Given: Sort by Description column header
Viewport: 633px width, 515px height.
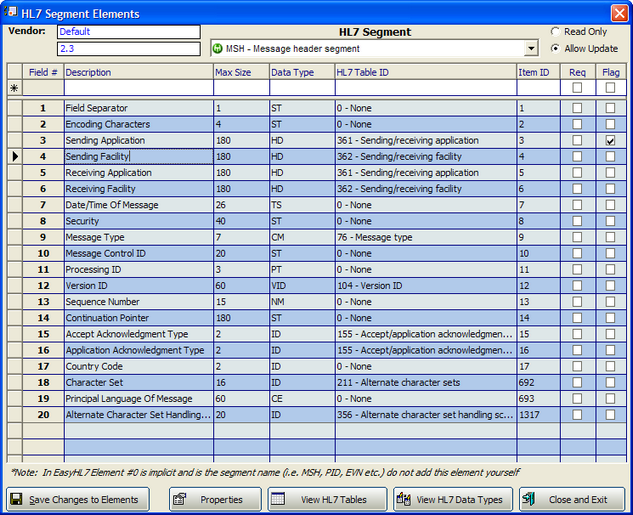Looking at the screenshot, I should tap(139, 72).
